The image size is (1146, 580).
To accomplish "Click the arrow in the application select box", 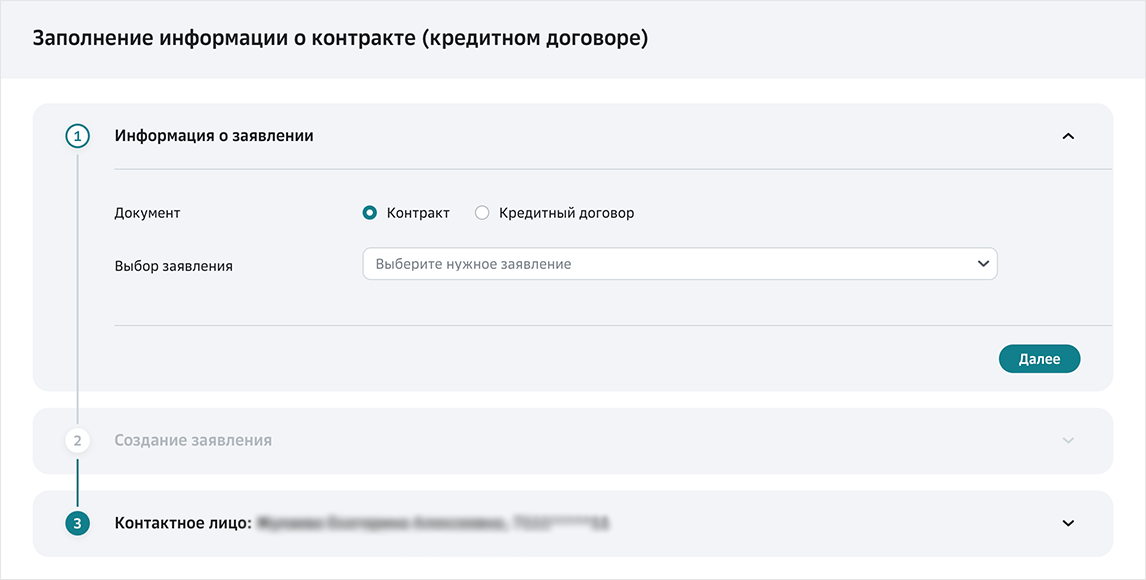I will [983, 264].
